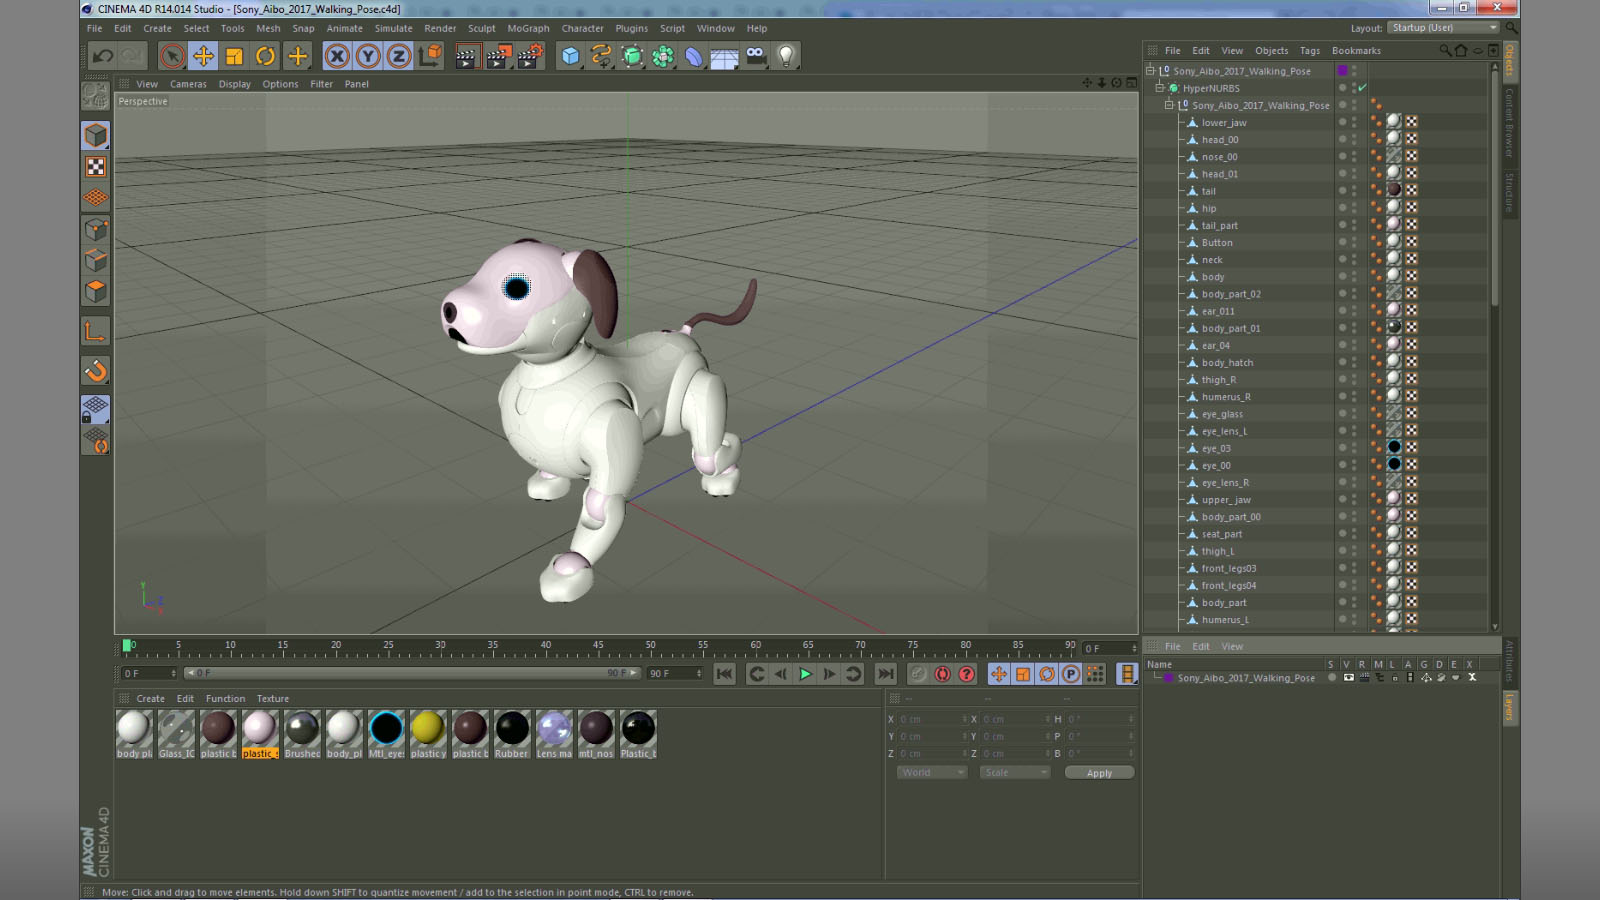The width and height of the screenshot is (1600, 900).
Task: Toggle X axis lock
Action: 337,56
